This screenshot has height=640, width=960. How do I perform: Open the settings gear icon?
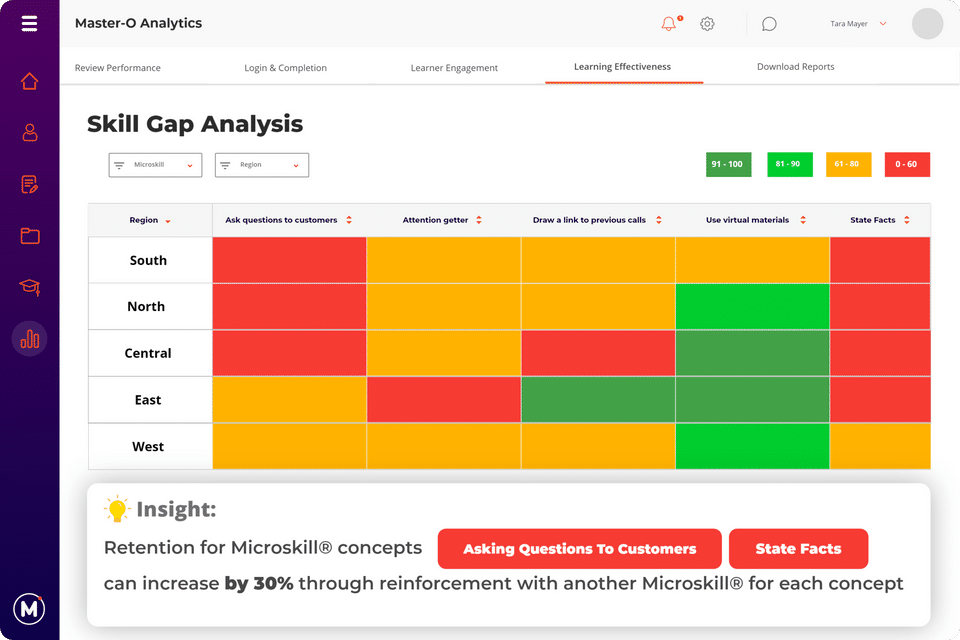click(x=707, y=24)
